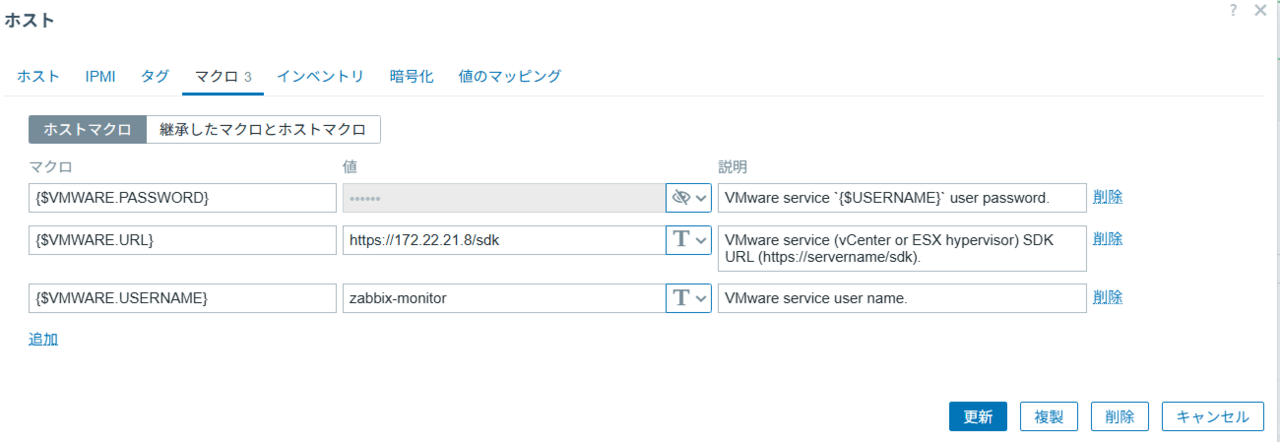Click the help question mark icon

coord(1234,9)
